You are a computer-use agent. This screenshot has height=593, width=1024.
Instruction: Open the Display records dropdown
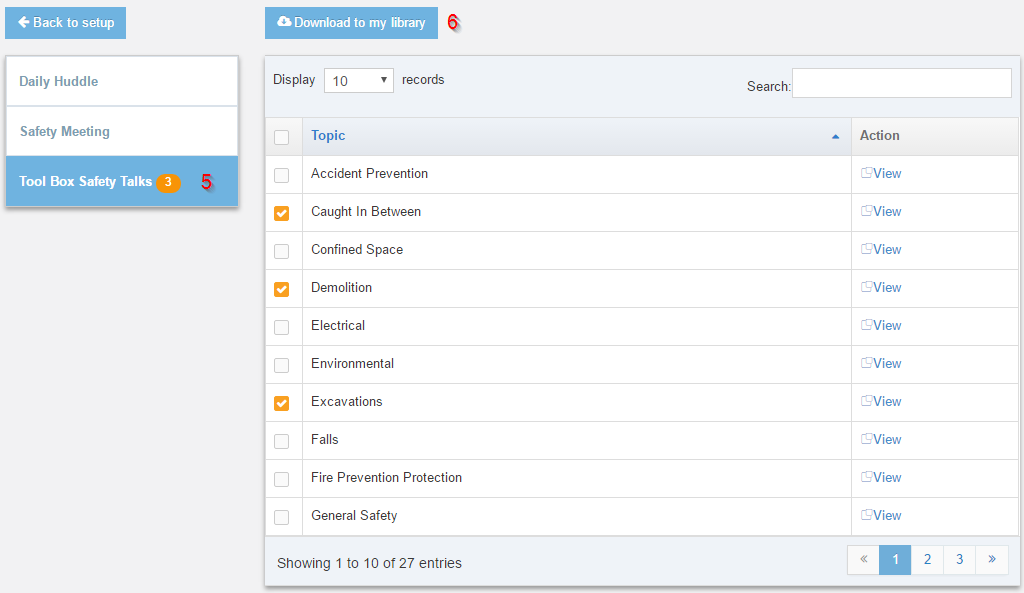click(358, 79)
